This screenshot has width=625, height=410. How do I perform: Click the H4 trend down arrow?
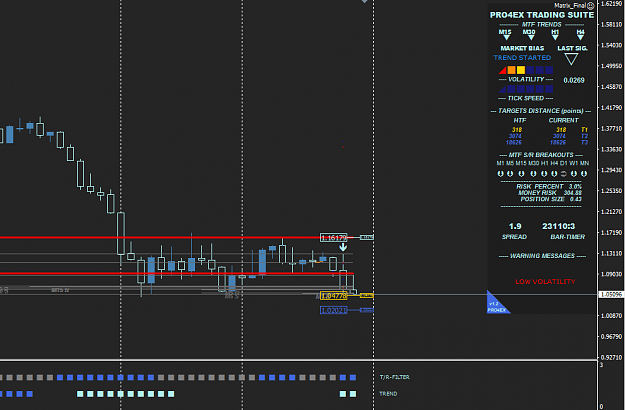pyautogui.click(x=580, y=37)
